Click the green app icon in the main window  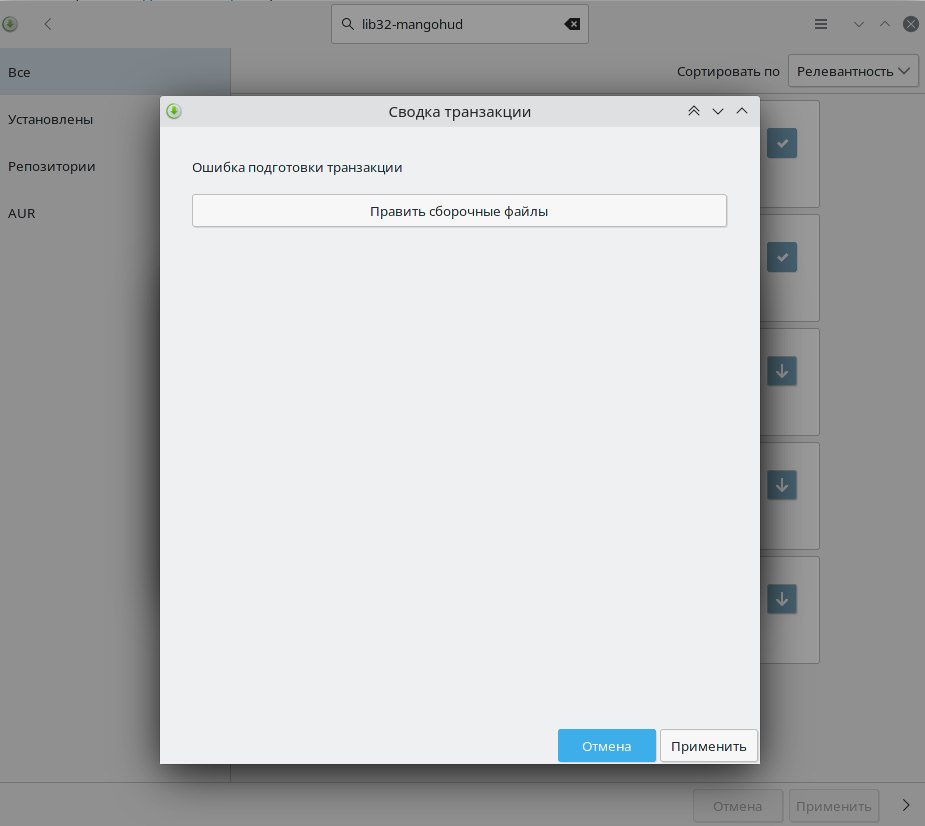[10, 24]
